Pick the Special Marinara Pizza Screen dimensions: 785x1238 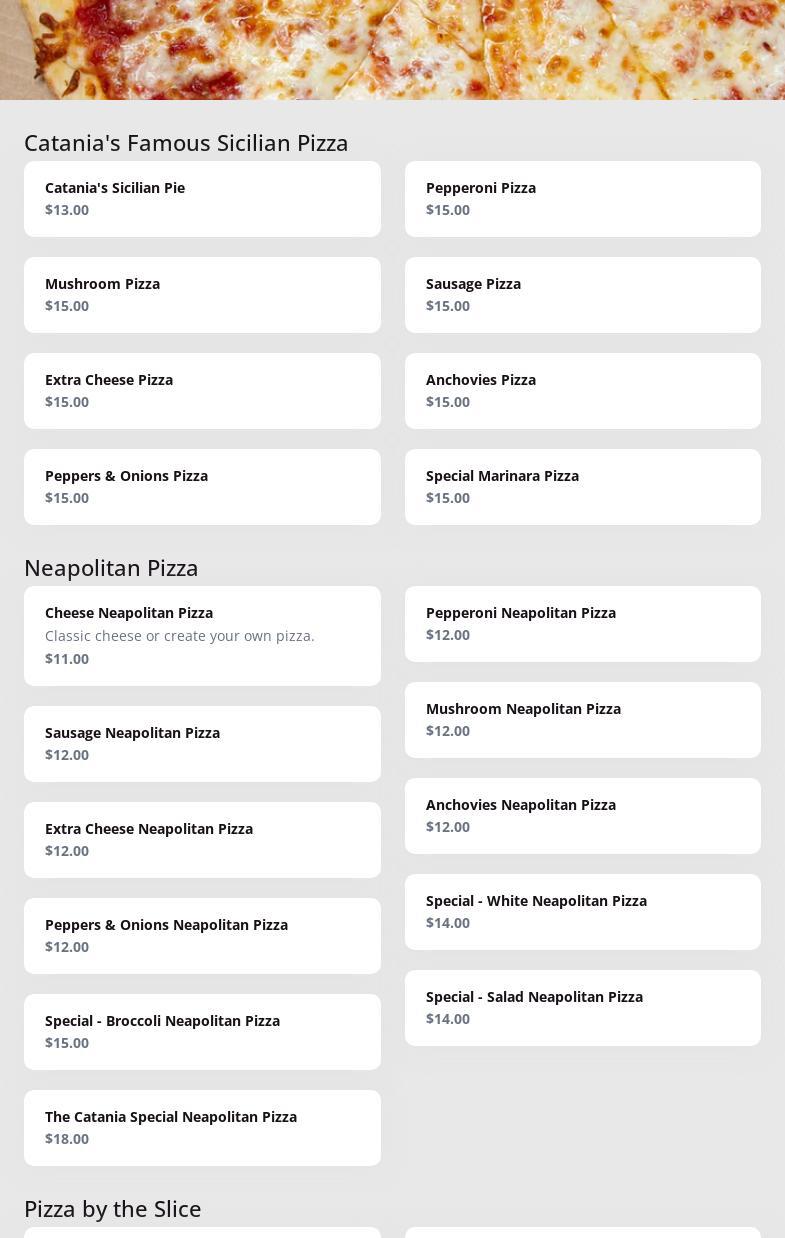tap(582, 487)
